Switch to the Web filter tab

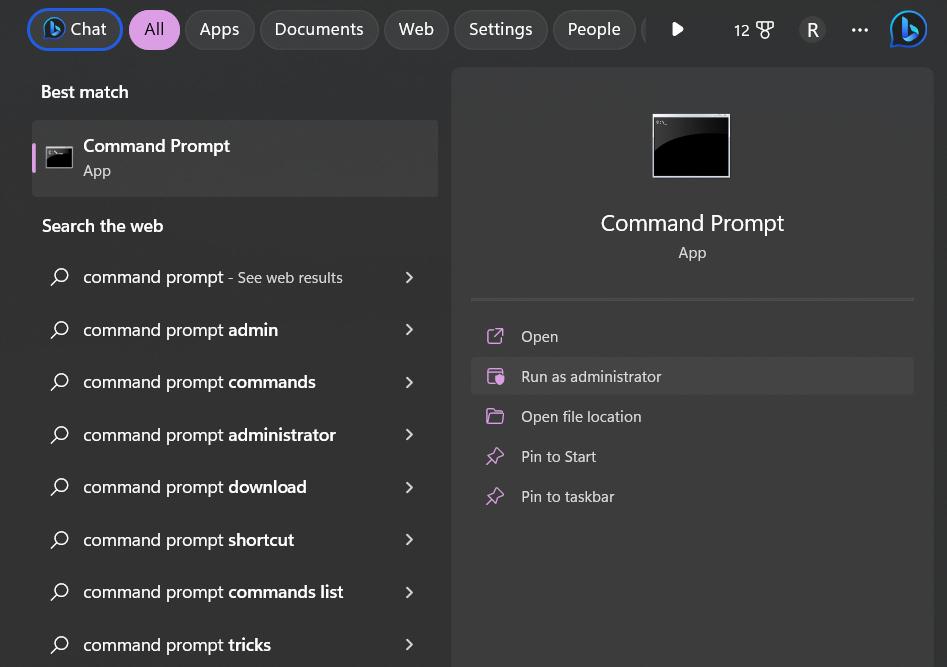click(416, 29)
